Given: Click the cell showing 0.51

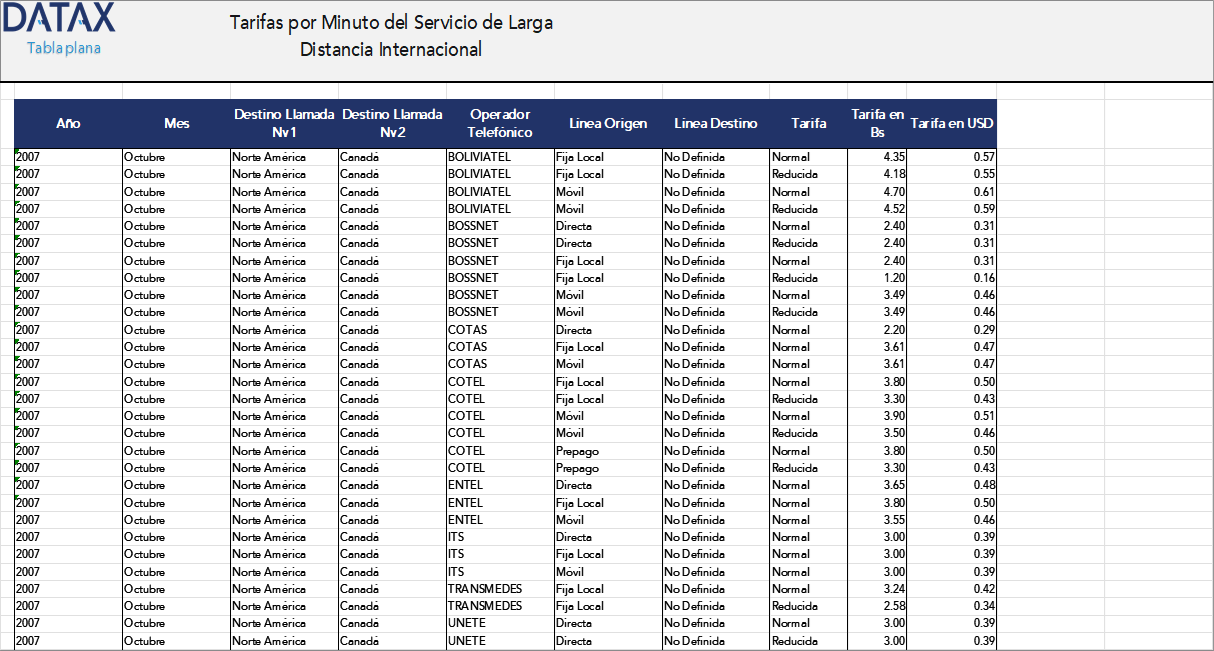Looking at the screenshot, I should pyautogui.click(x=952, y=416).
